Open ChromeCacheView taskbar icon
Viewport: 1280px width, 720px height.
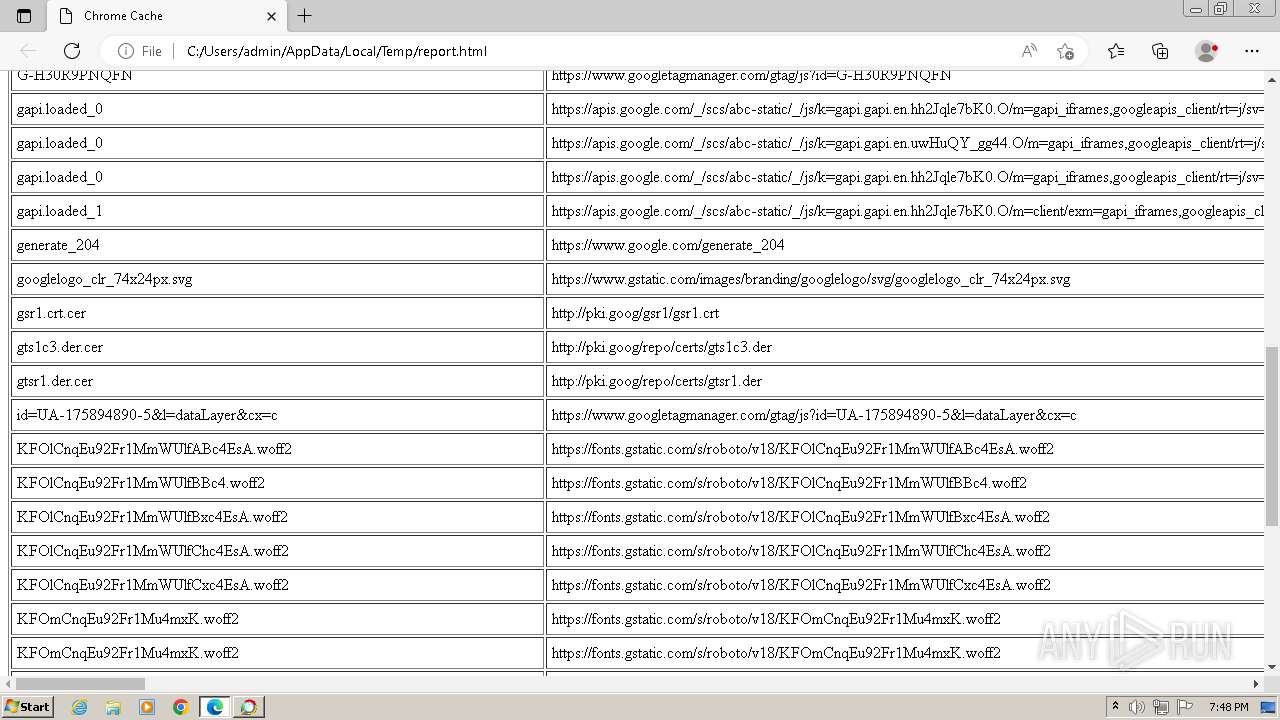point(249,707)
